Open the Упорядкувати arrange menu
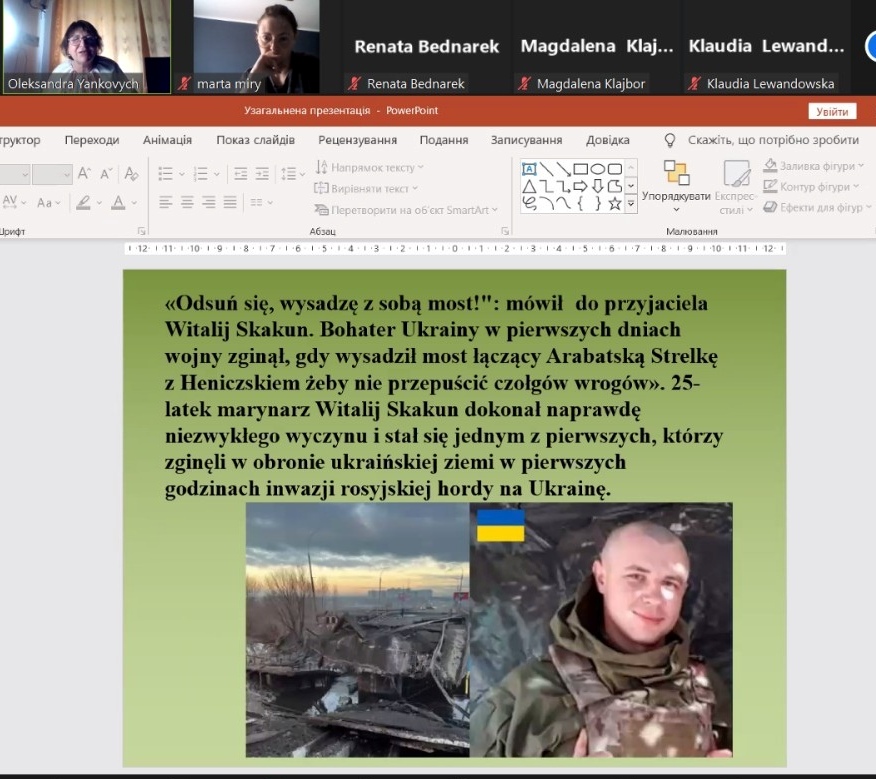This screenshot has width=876, height=779. [x=676, y=187]
